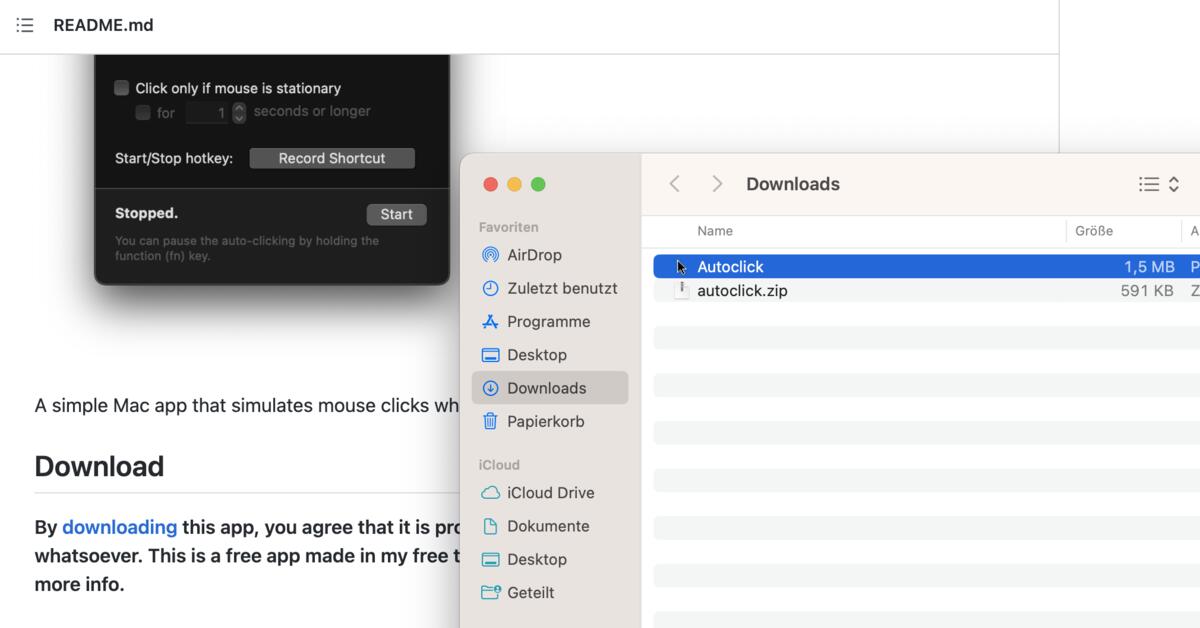Sort files by the Größe column header
1200x628 pixels.
[x=1092, y=231]
